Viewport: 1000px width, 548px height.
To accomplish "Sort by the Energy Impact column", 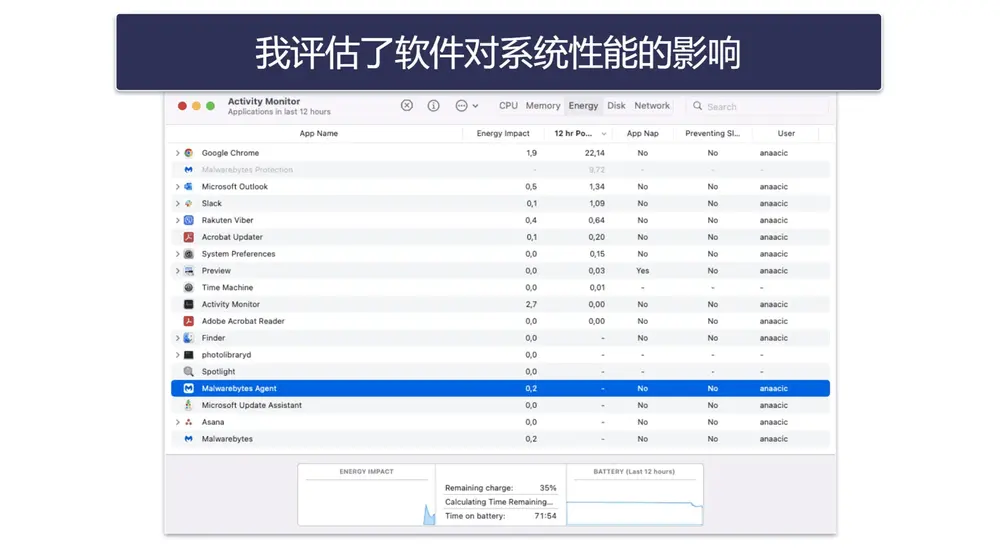I will [503, 133].
